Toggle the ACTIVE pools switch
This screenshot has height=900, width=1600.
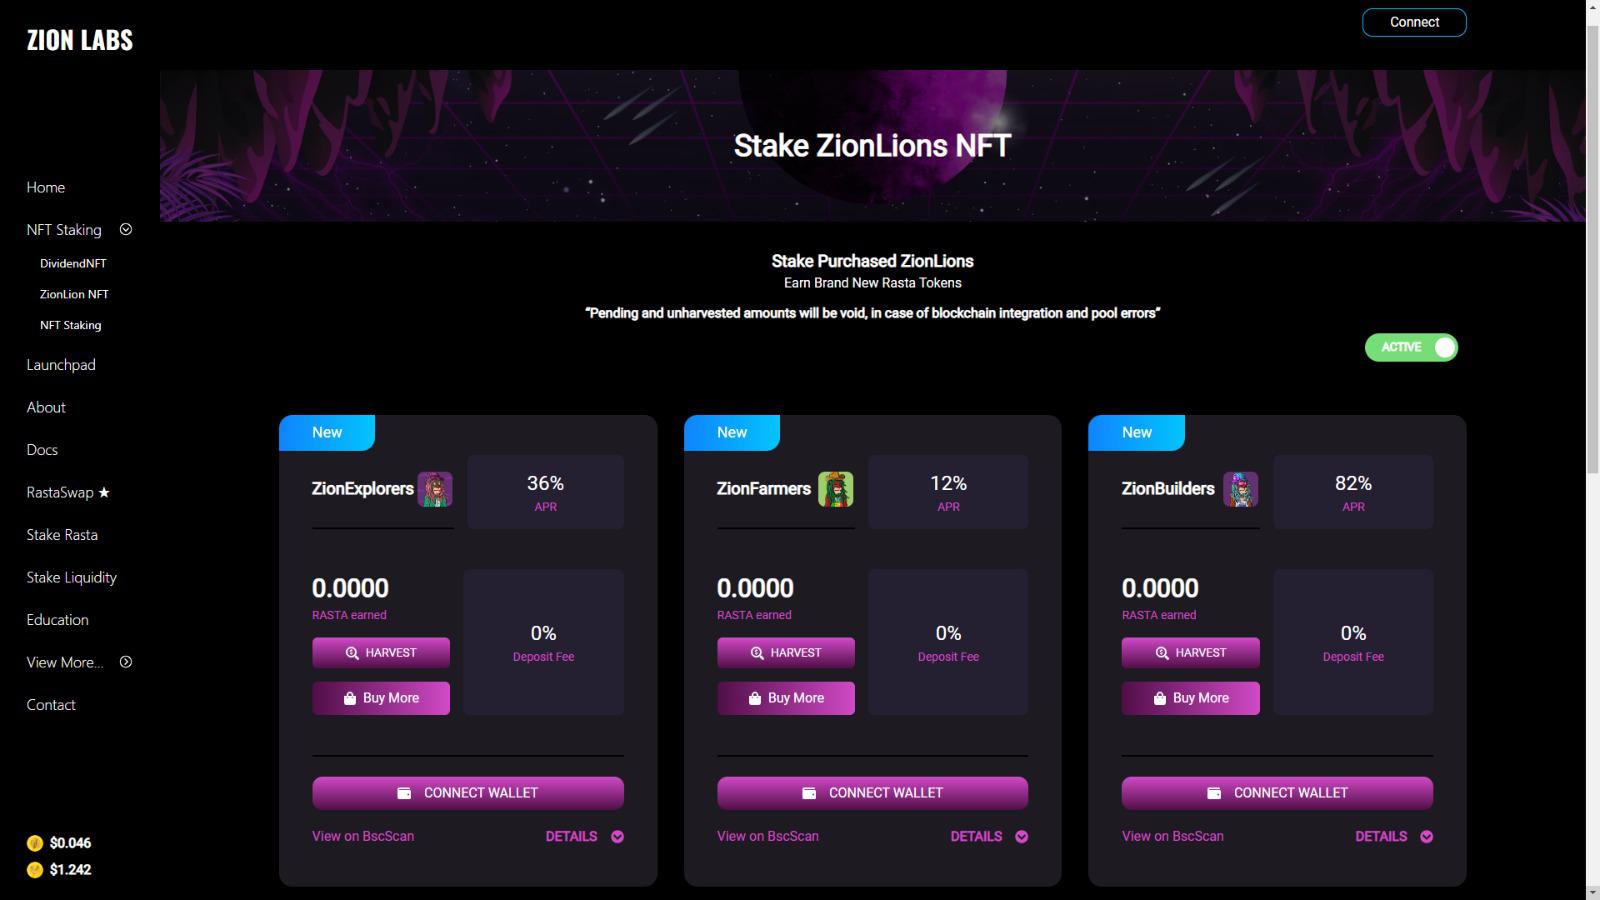[1411, 347]
